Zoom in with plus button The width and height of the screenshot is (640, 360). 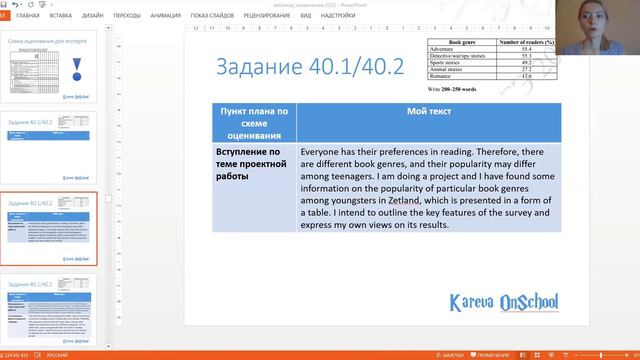[x=627, y=355]
